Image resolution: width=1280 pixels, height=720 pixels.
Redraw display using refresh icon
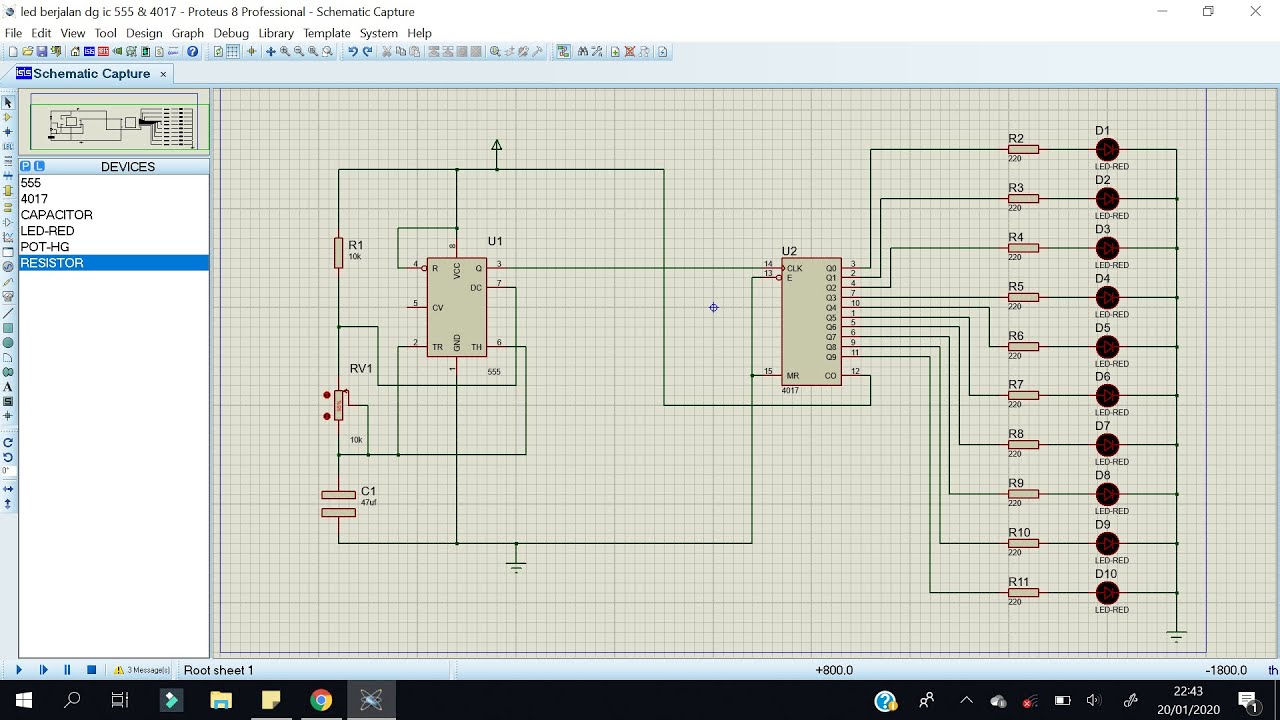point(218,52)
